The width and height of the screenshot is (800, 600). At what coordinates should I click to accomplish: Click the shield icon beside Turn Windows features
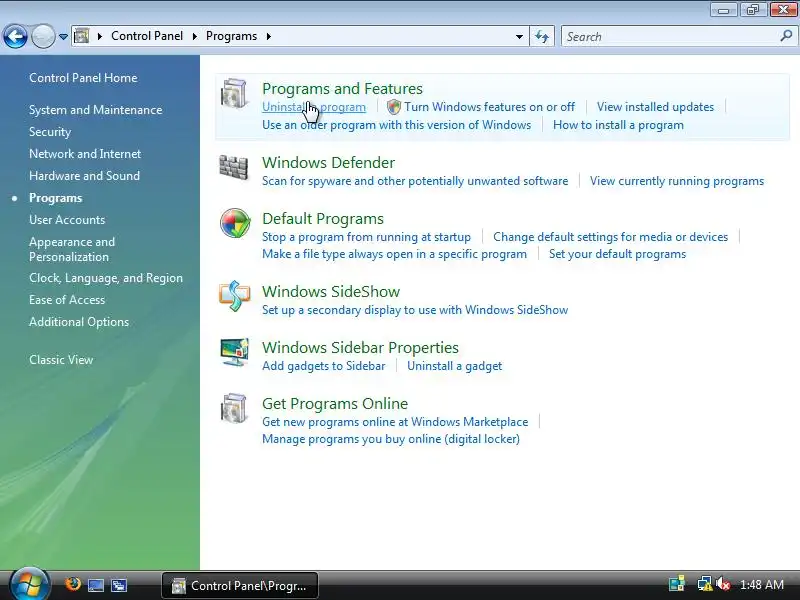click(394, 107)
